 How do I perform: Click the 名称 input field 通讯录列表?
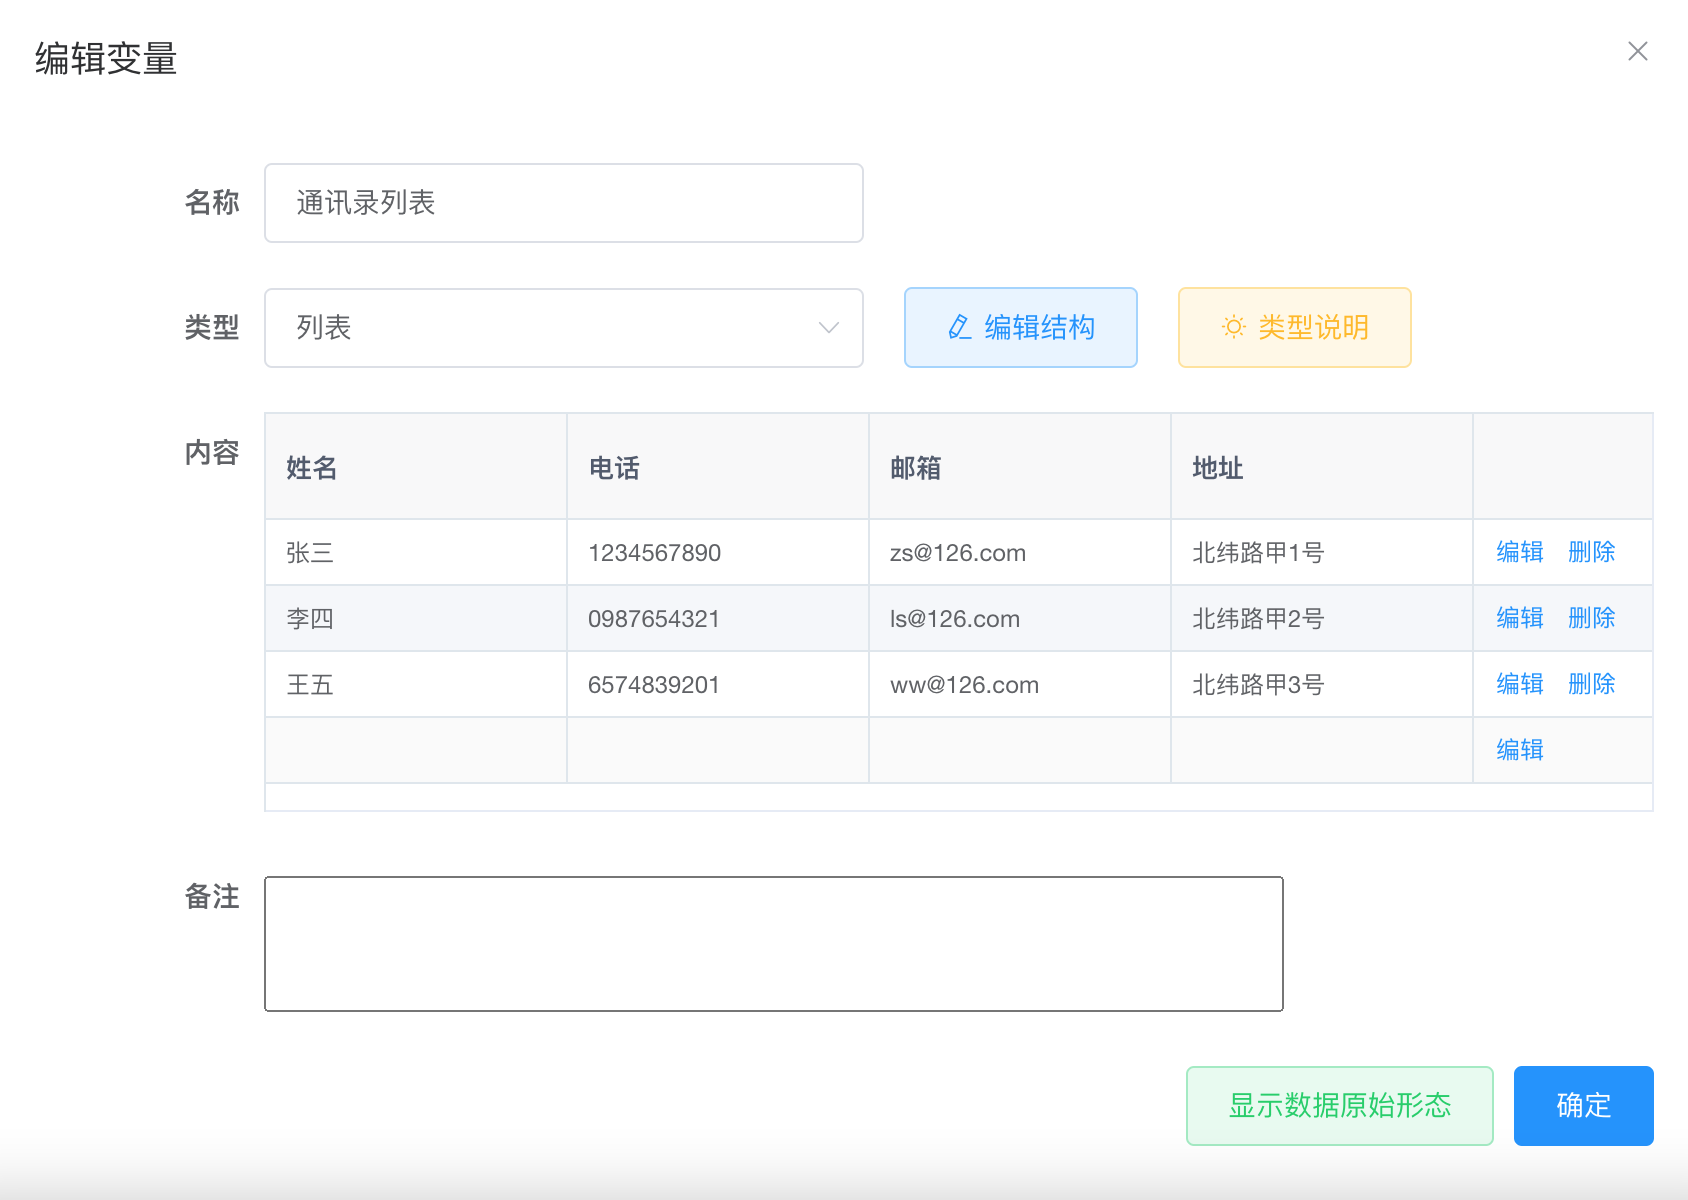pyautogui.click(x=564, y=203)
